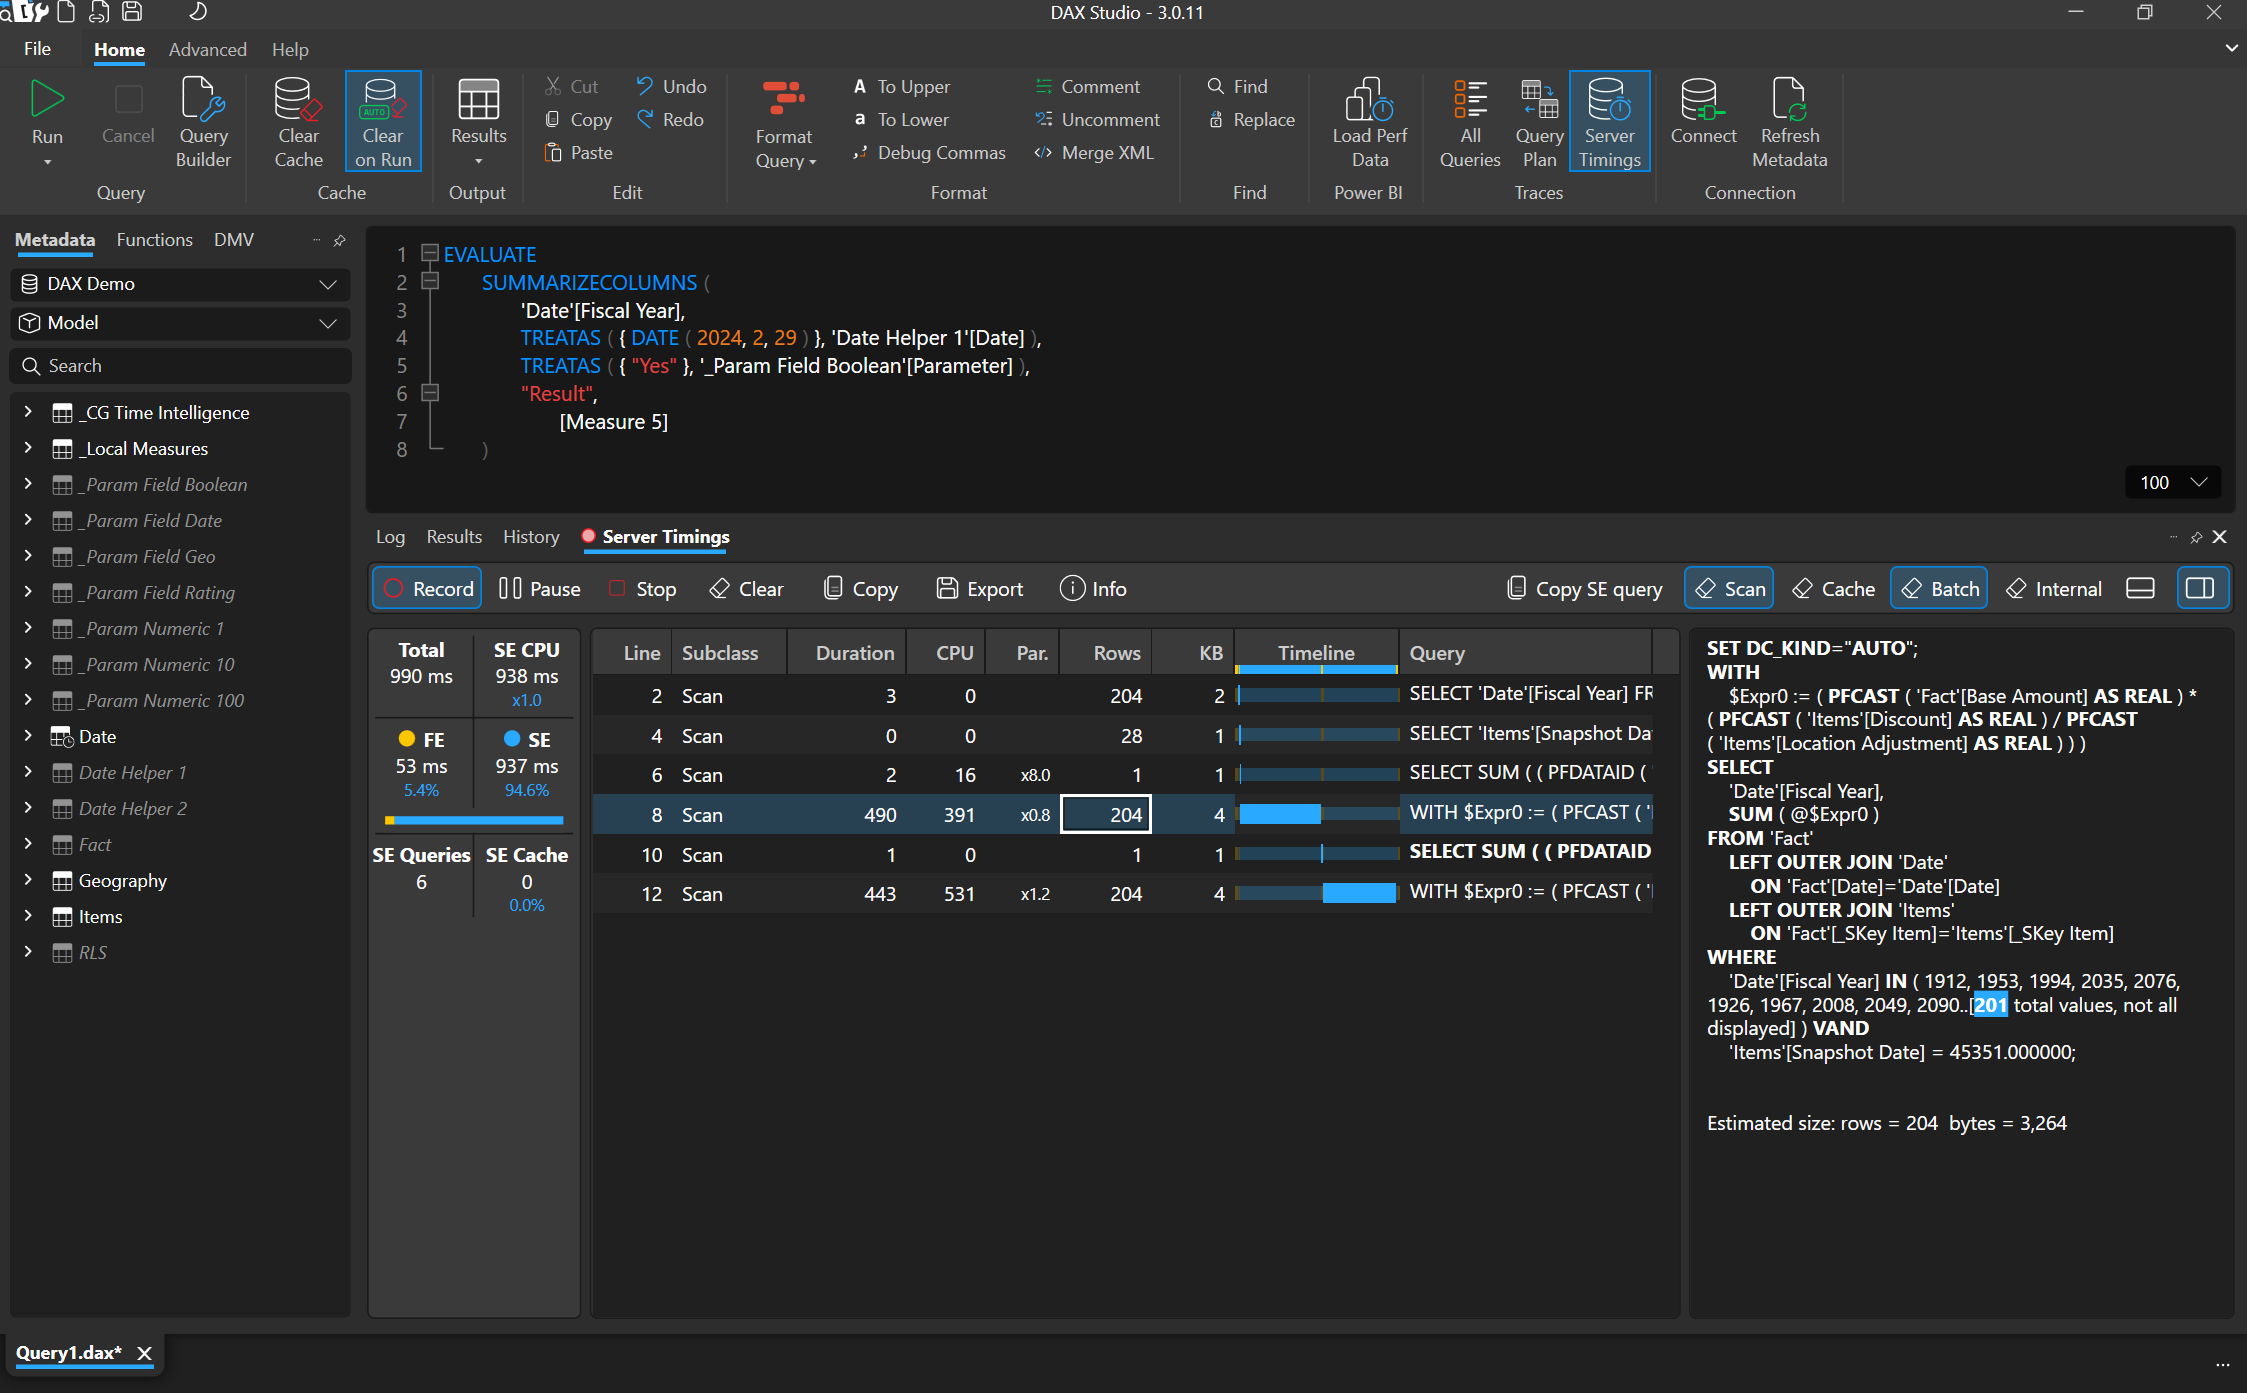Viewport: 2247px width, 1393px height.
Task: Collapse the SUMMARIZECOLUMNS code fold
Action: (430, 281)
